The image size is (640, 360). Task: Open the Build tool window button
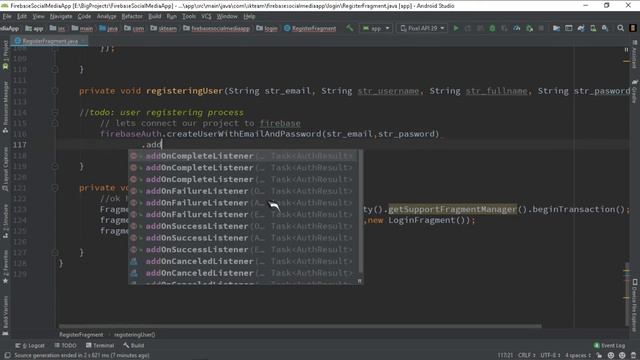[x=133, y=345]
